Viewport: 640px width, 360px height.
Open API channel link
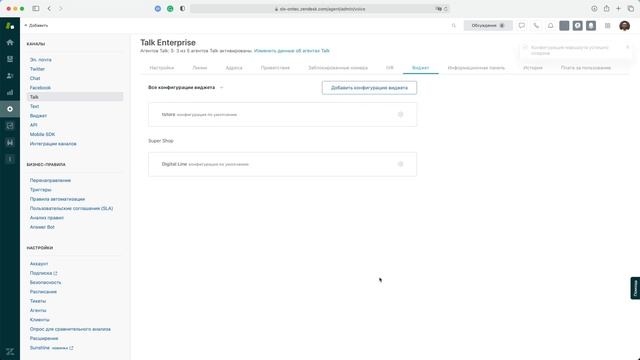33,125
